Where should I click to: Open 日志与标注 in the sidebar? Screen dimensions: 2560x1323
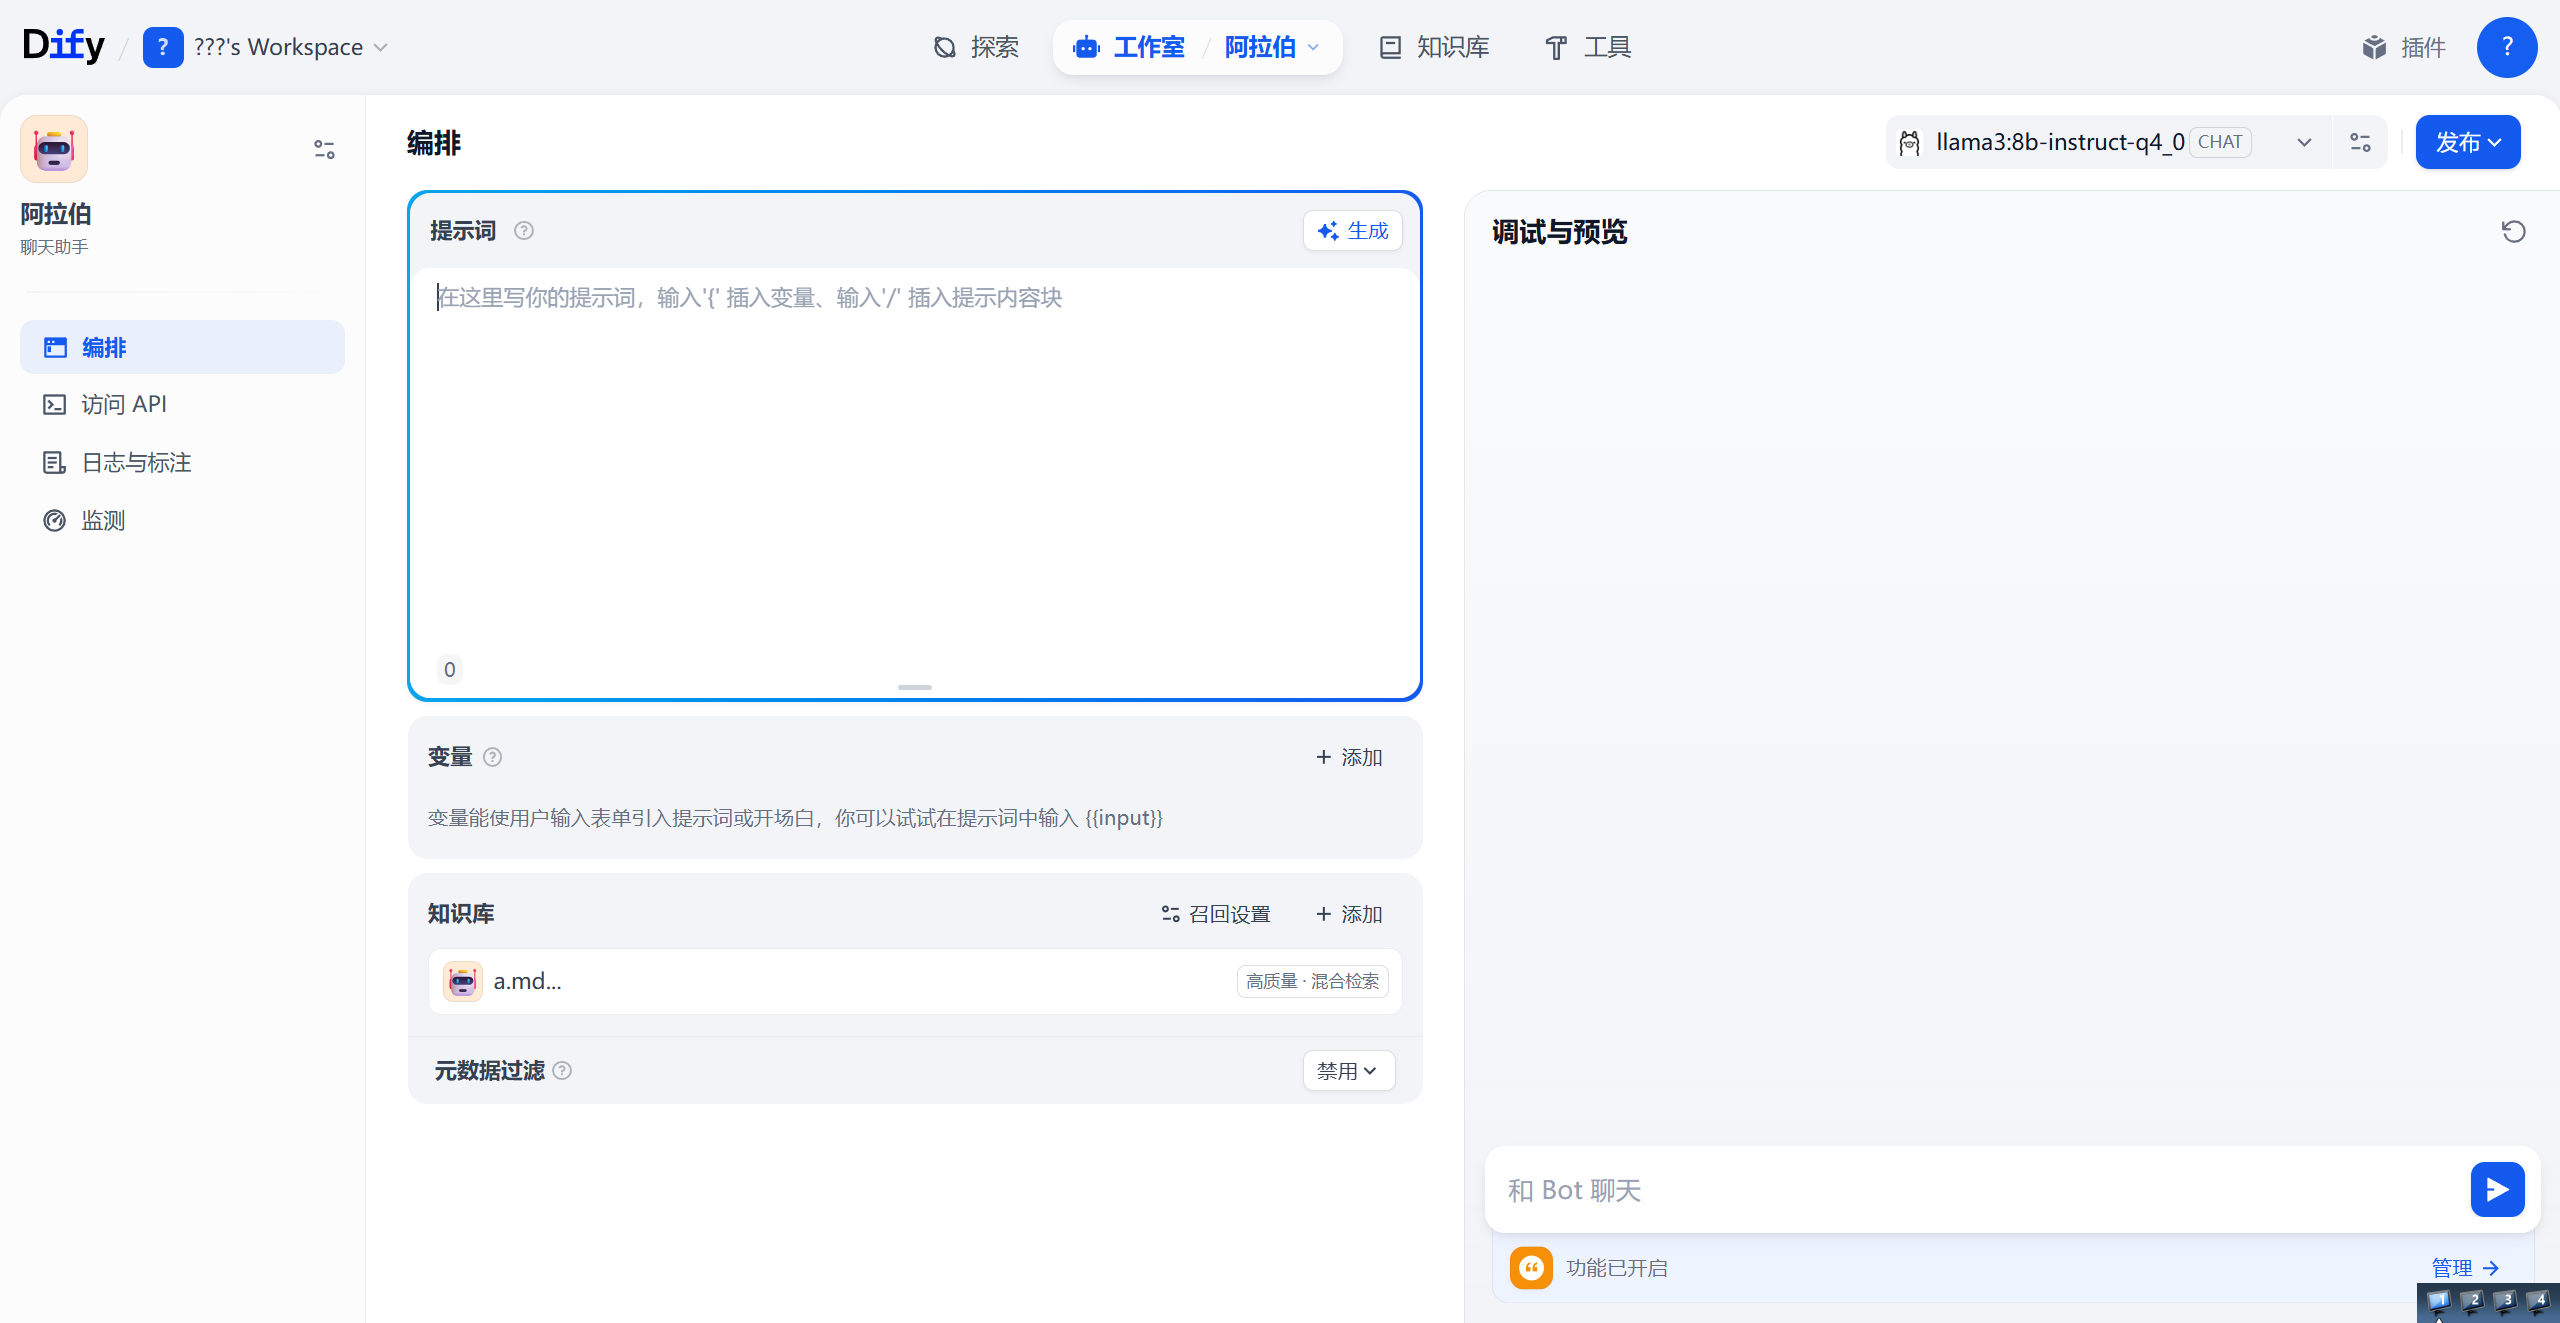click(x=182, y=462)
